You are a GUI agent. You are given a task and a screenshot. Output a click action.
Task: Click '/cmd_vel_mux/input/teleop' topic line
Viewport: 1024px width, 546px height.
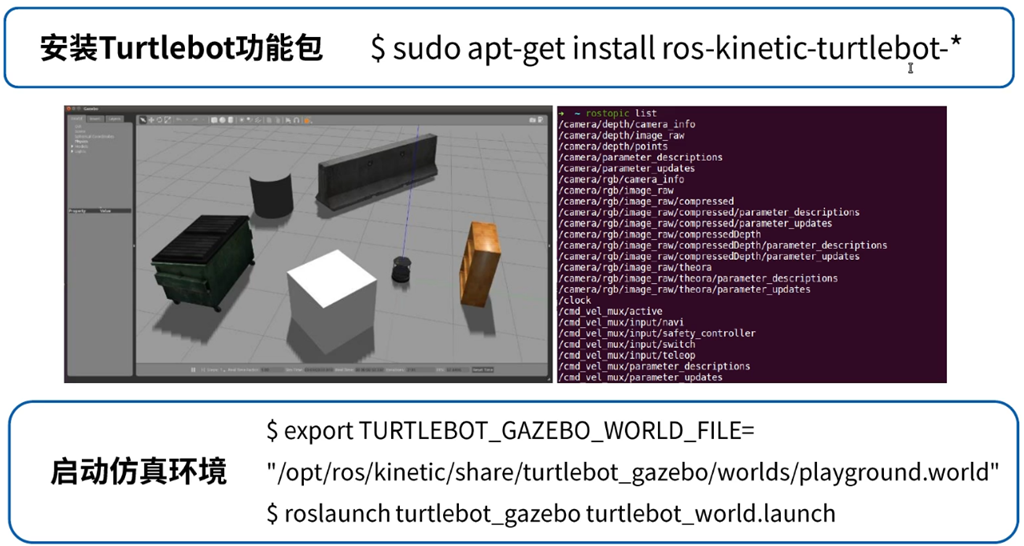click(x=626, y=355)
